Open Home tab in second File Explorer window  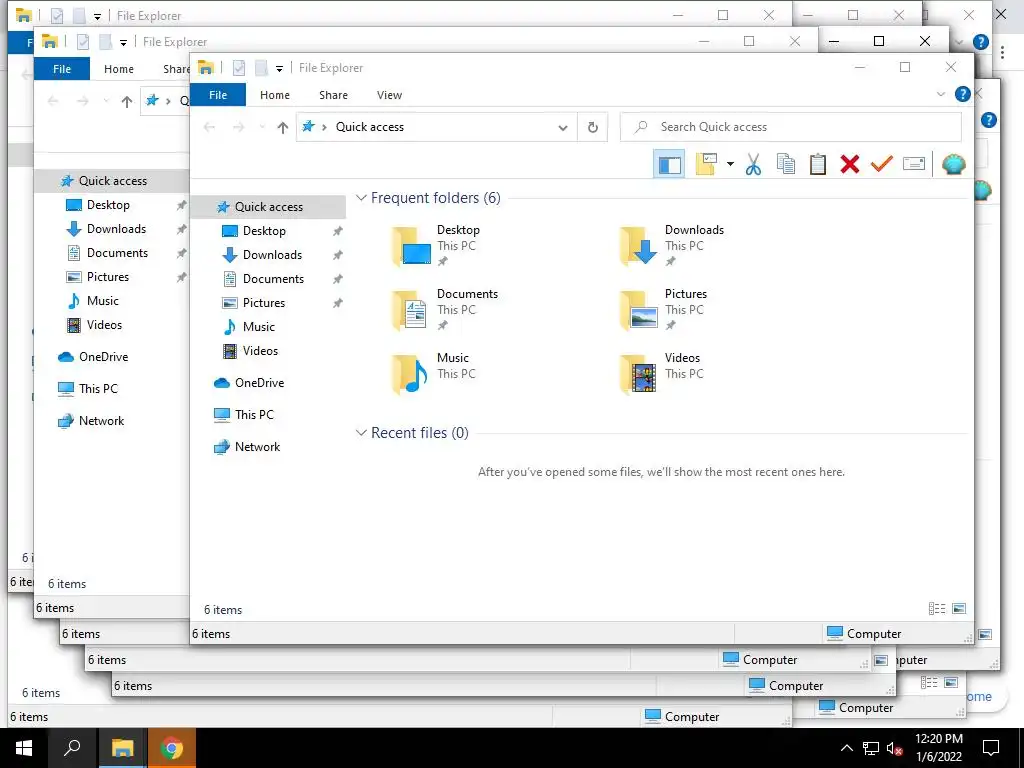(x=119, y=69)
